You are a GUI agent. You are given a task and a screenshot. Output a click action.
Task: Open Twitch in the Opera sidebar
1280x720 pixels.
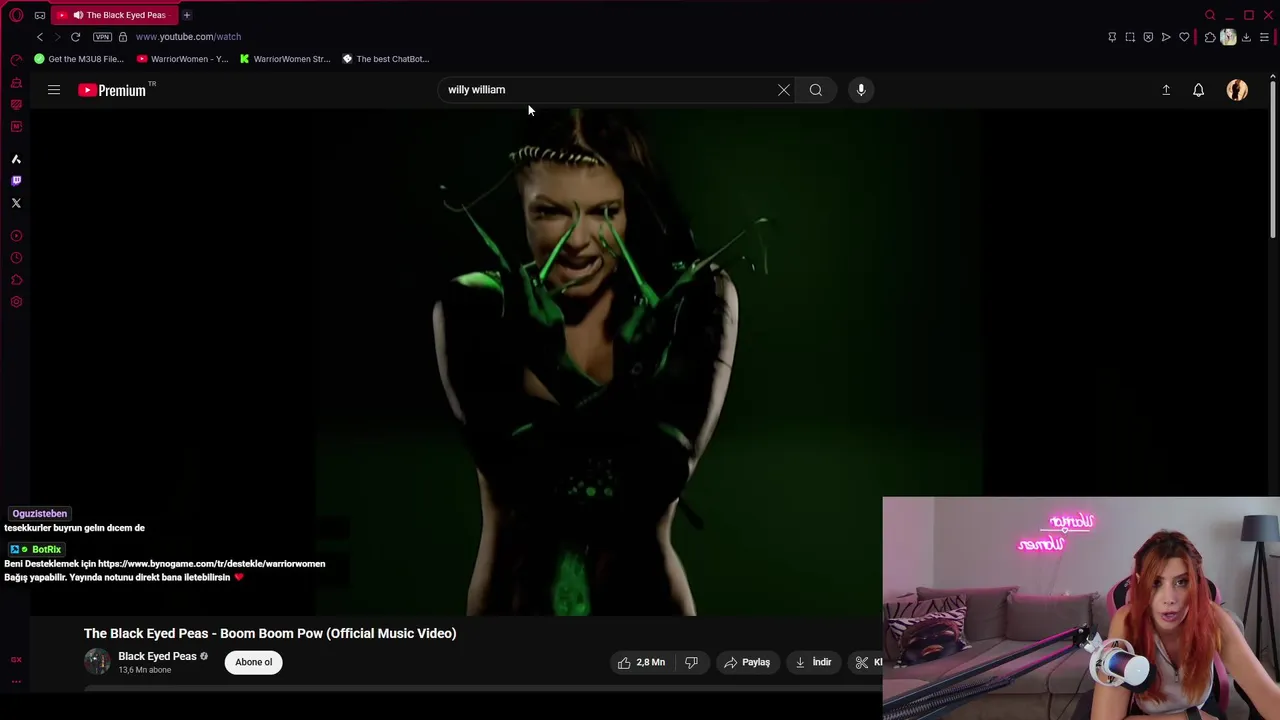pos(16,181)
